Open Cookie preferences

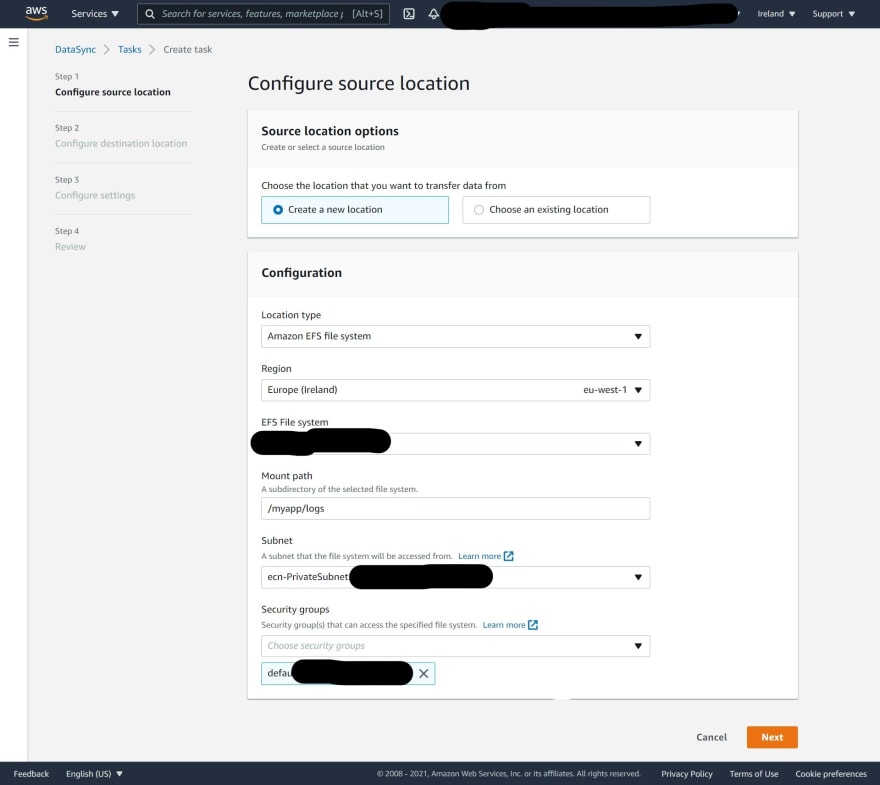point(831,774)
